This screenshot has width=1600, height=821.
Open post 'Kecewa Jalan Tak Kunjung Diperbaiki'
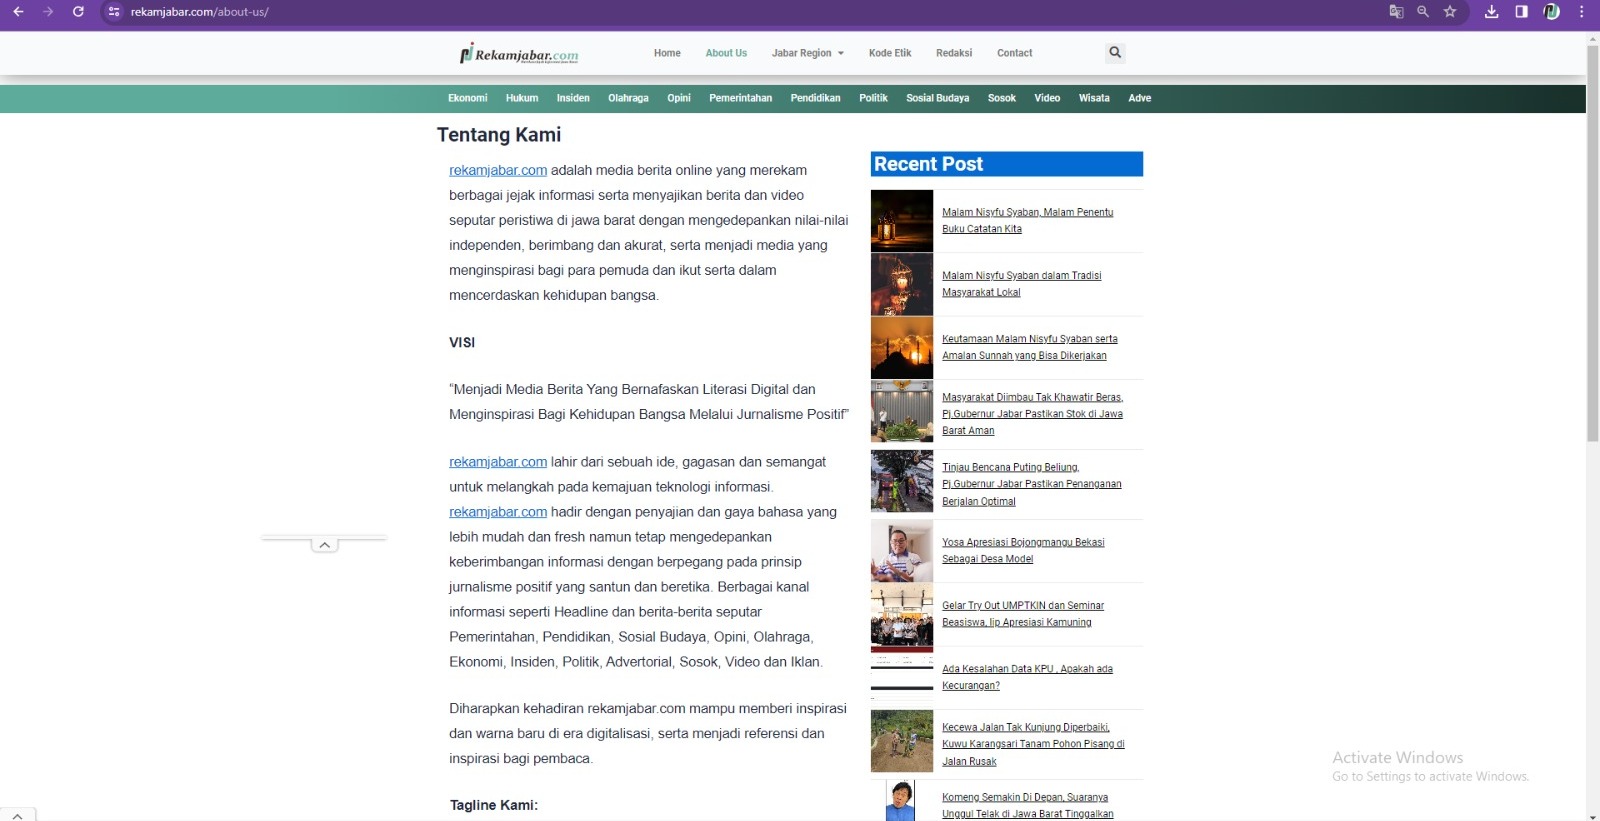[x=1033, y=744]
